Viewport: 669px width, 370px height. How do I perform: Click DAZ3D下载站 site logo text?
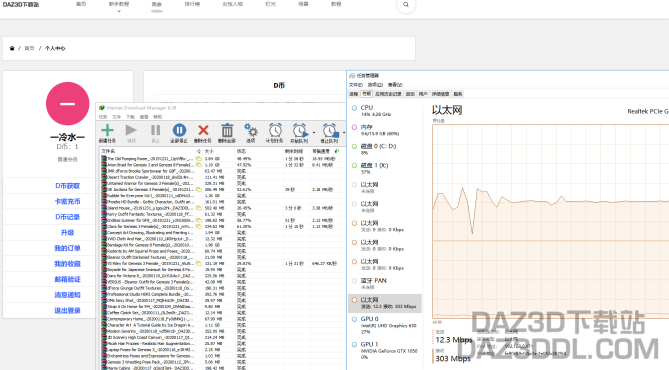tap(20, 4)
